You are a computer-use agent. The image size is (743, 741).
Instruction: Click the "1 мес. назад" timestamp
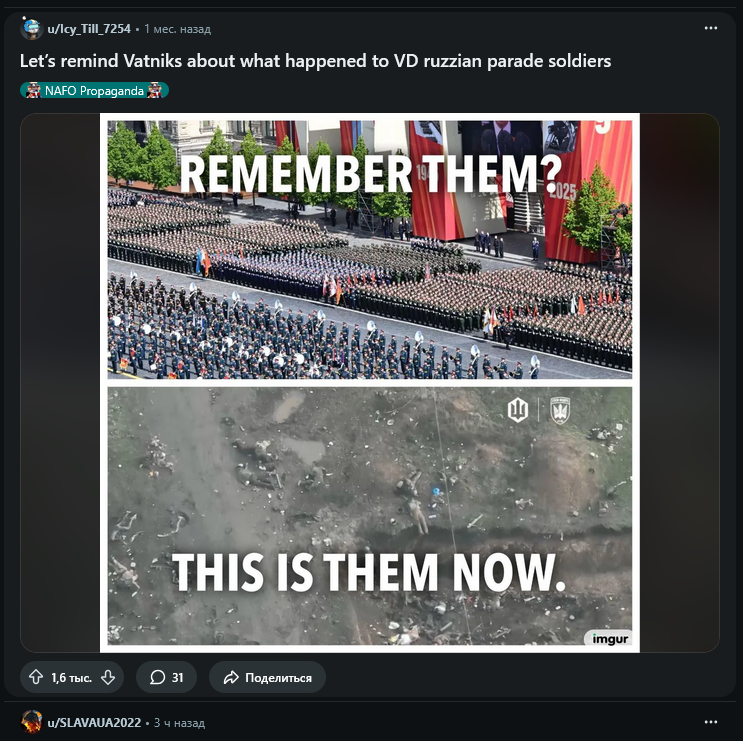177,29
